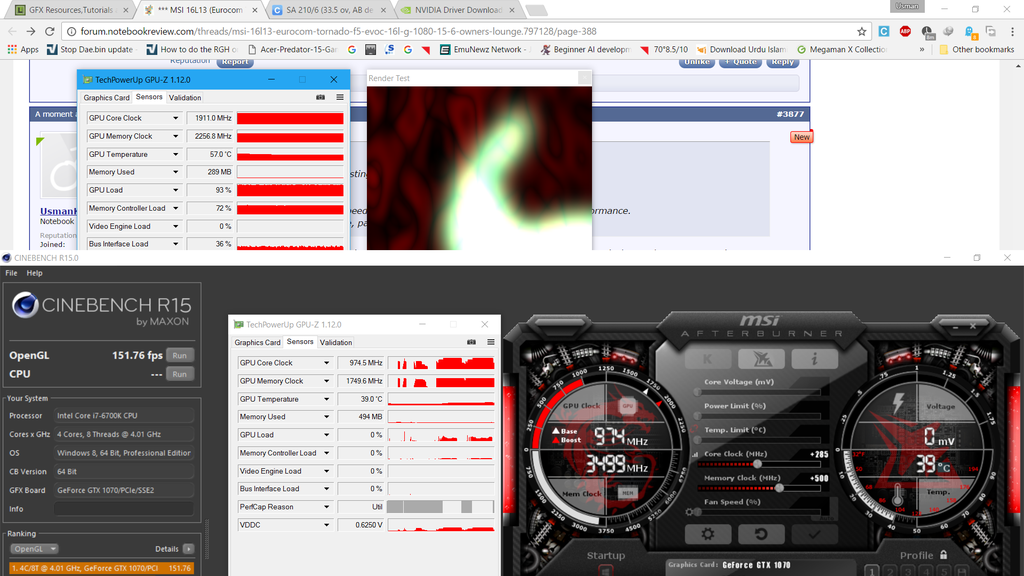1024x576 pixels.
Task: Open Validation tab in upper GPU-Z
Action: pos(185,98)
